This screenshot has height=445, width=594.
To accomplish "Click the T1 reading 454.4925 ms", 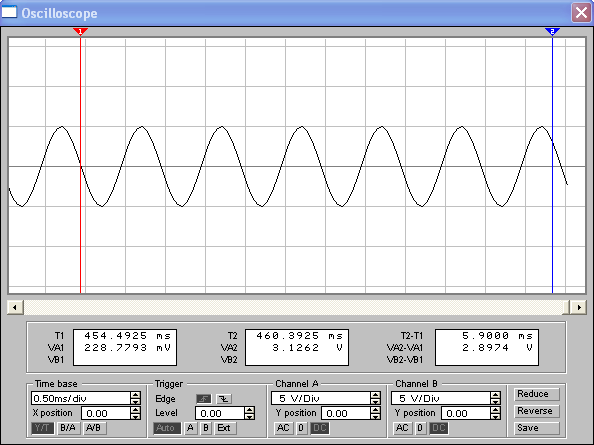I will [x=128, y=336].
